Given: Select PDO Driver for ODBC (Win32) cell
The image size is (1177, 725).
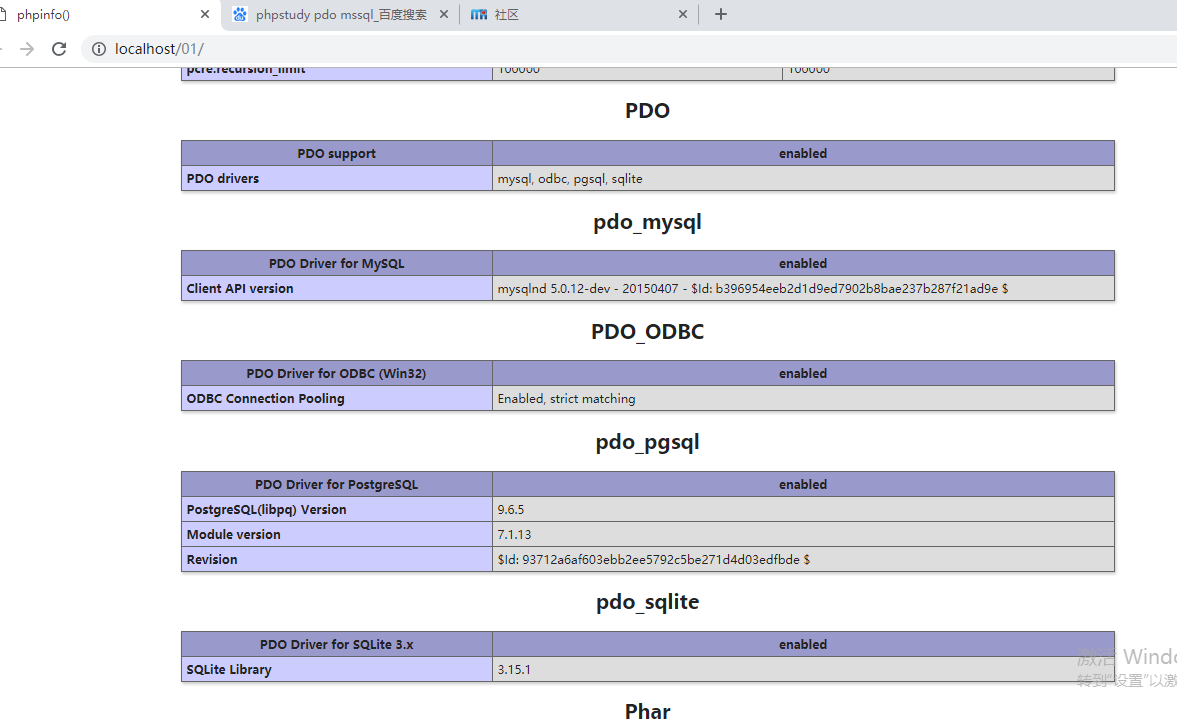Looking at the screenshot, I should [x=336, y=373].
